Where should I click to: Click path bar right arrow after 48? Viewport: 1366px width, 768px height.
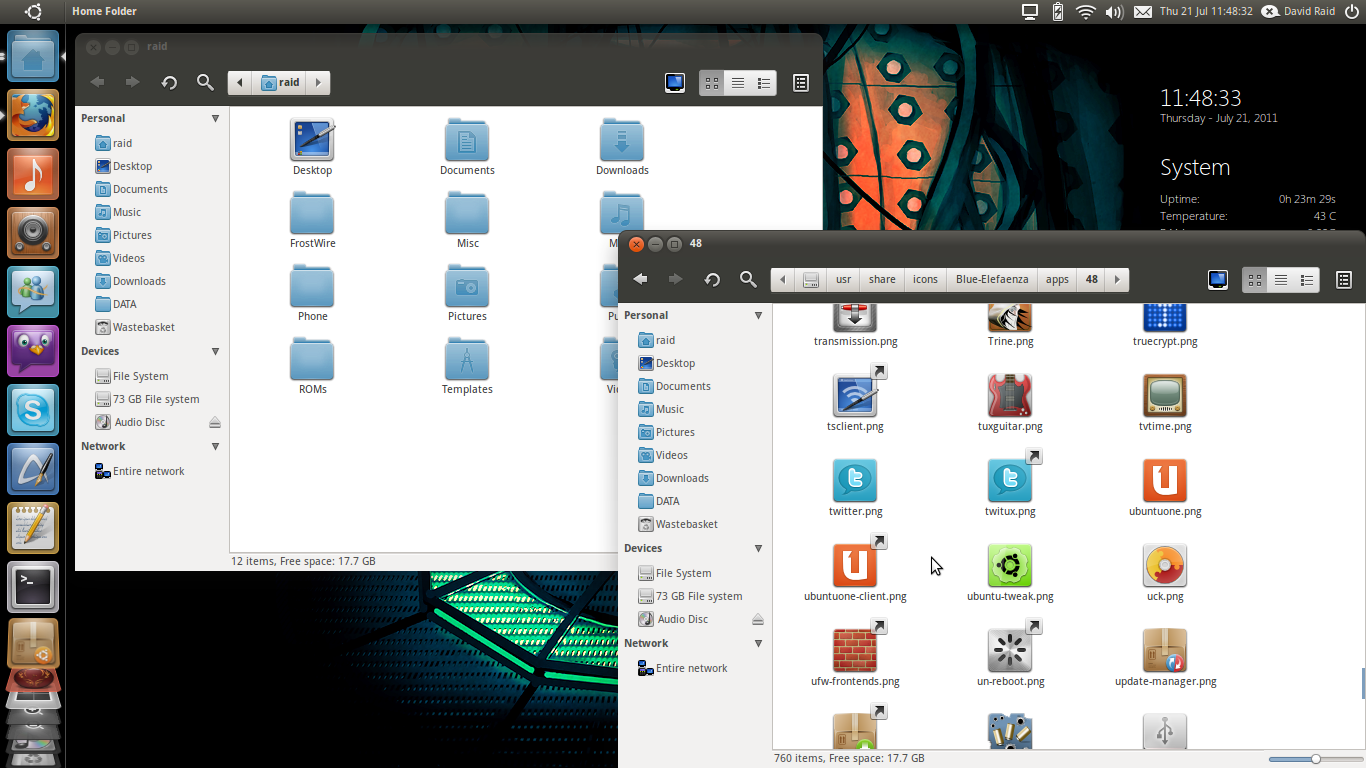pos(1117,280)
